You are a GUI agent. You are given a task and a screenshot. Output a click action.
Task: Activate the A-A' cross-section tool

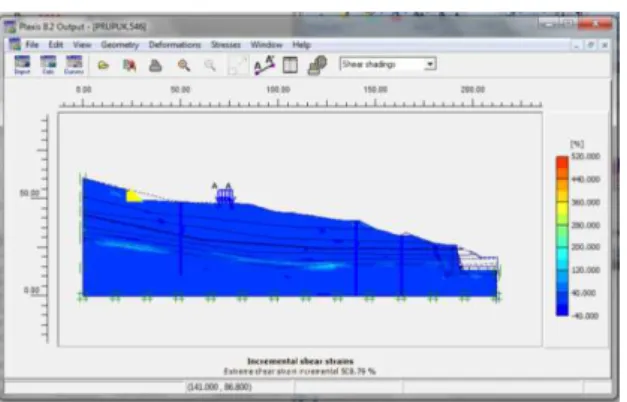[x=264, y=65]
